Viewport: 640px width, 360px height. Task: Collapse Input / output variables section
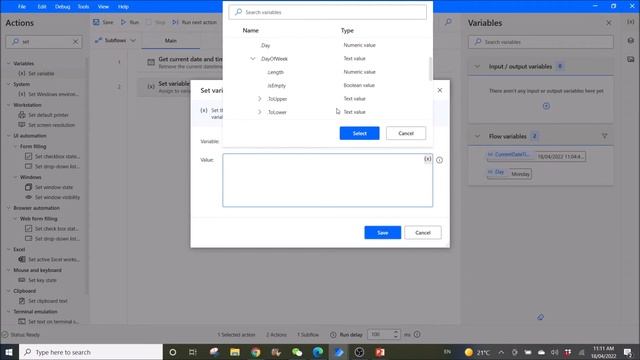point(477,67)
